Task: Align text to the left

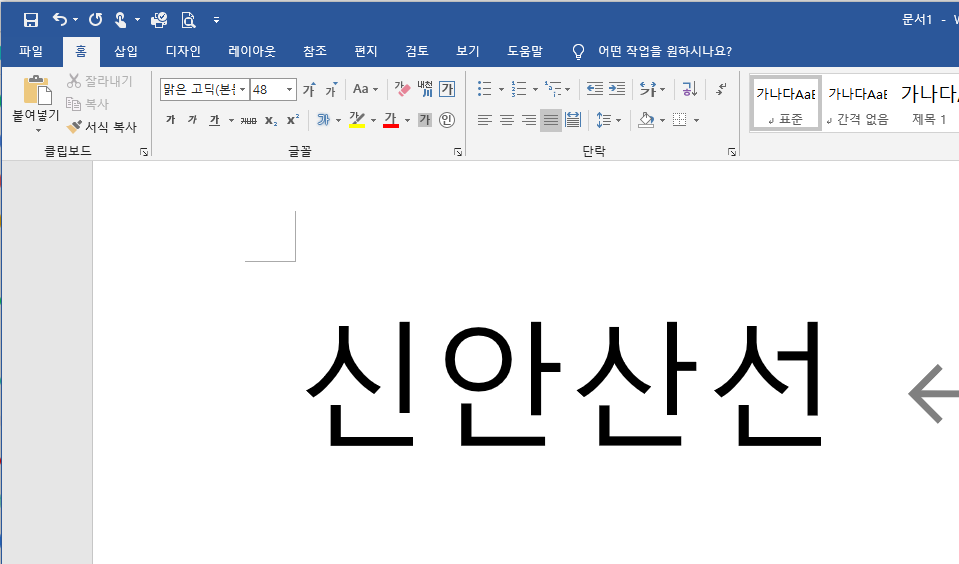Action: tap(484, 120)
